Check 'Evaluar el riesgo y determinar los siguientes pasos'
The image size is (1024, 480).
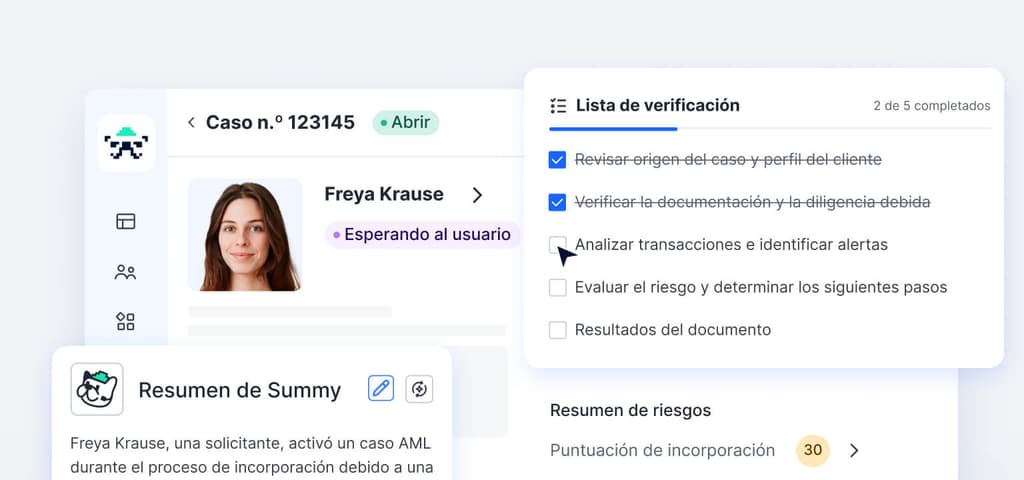point(557,287)
